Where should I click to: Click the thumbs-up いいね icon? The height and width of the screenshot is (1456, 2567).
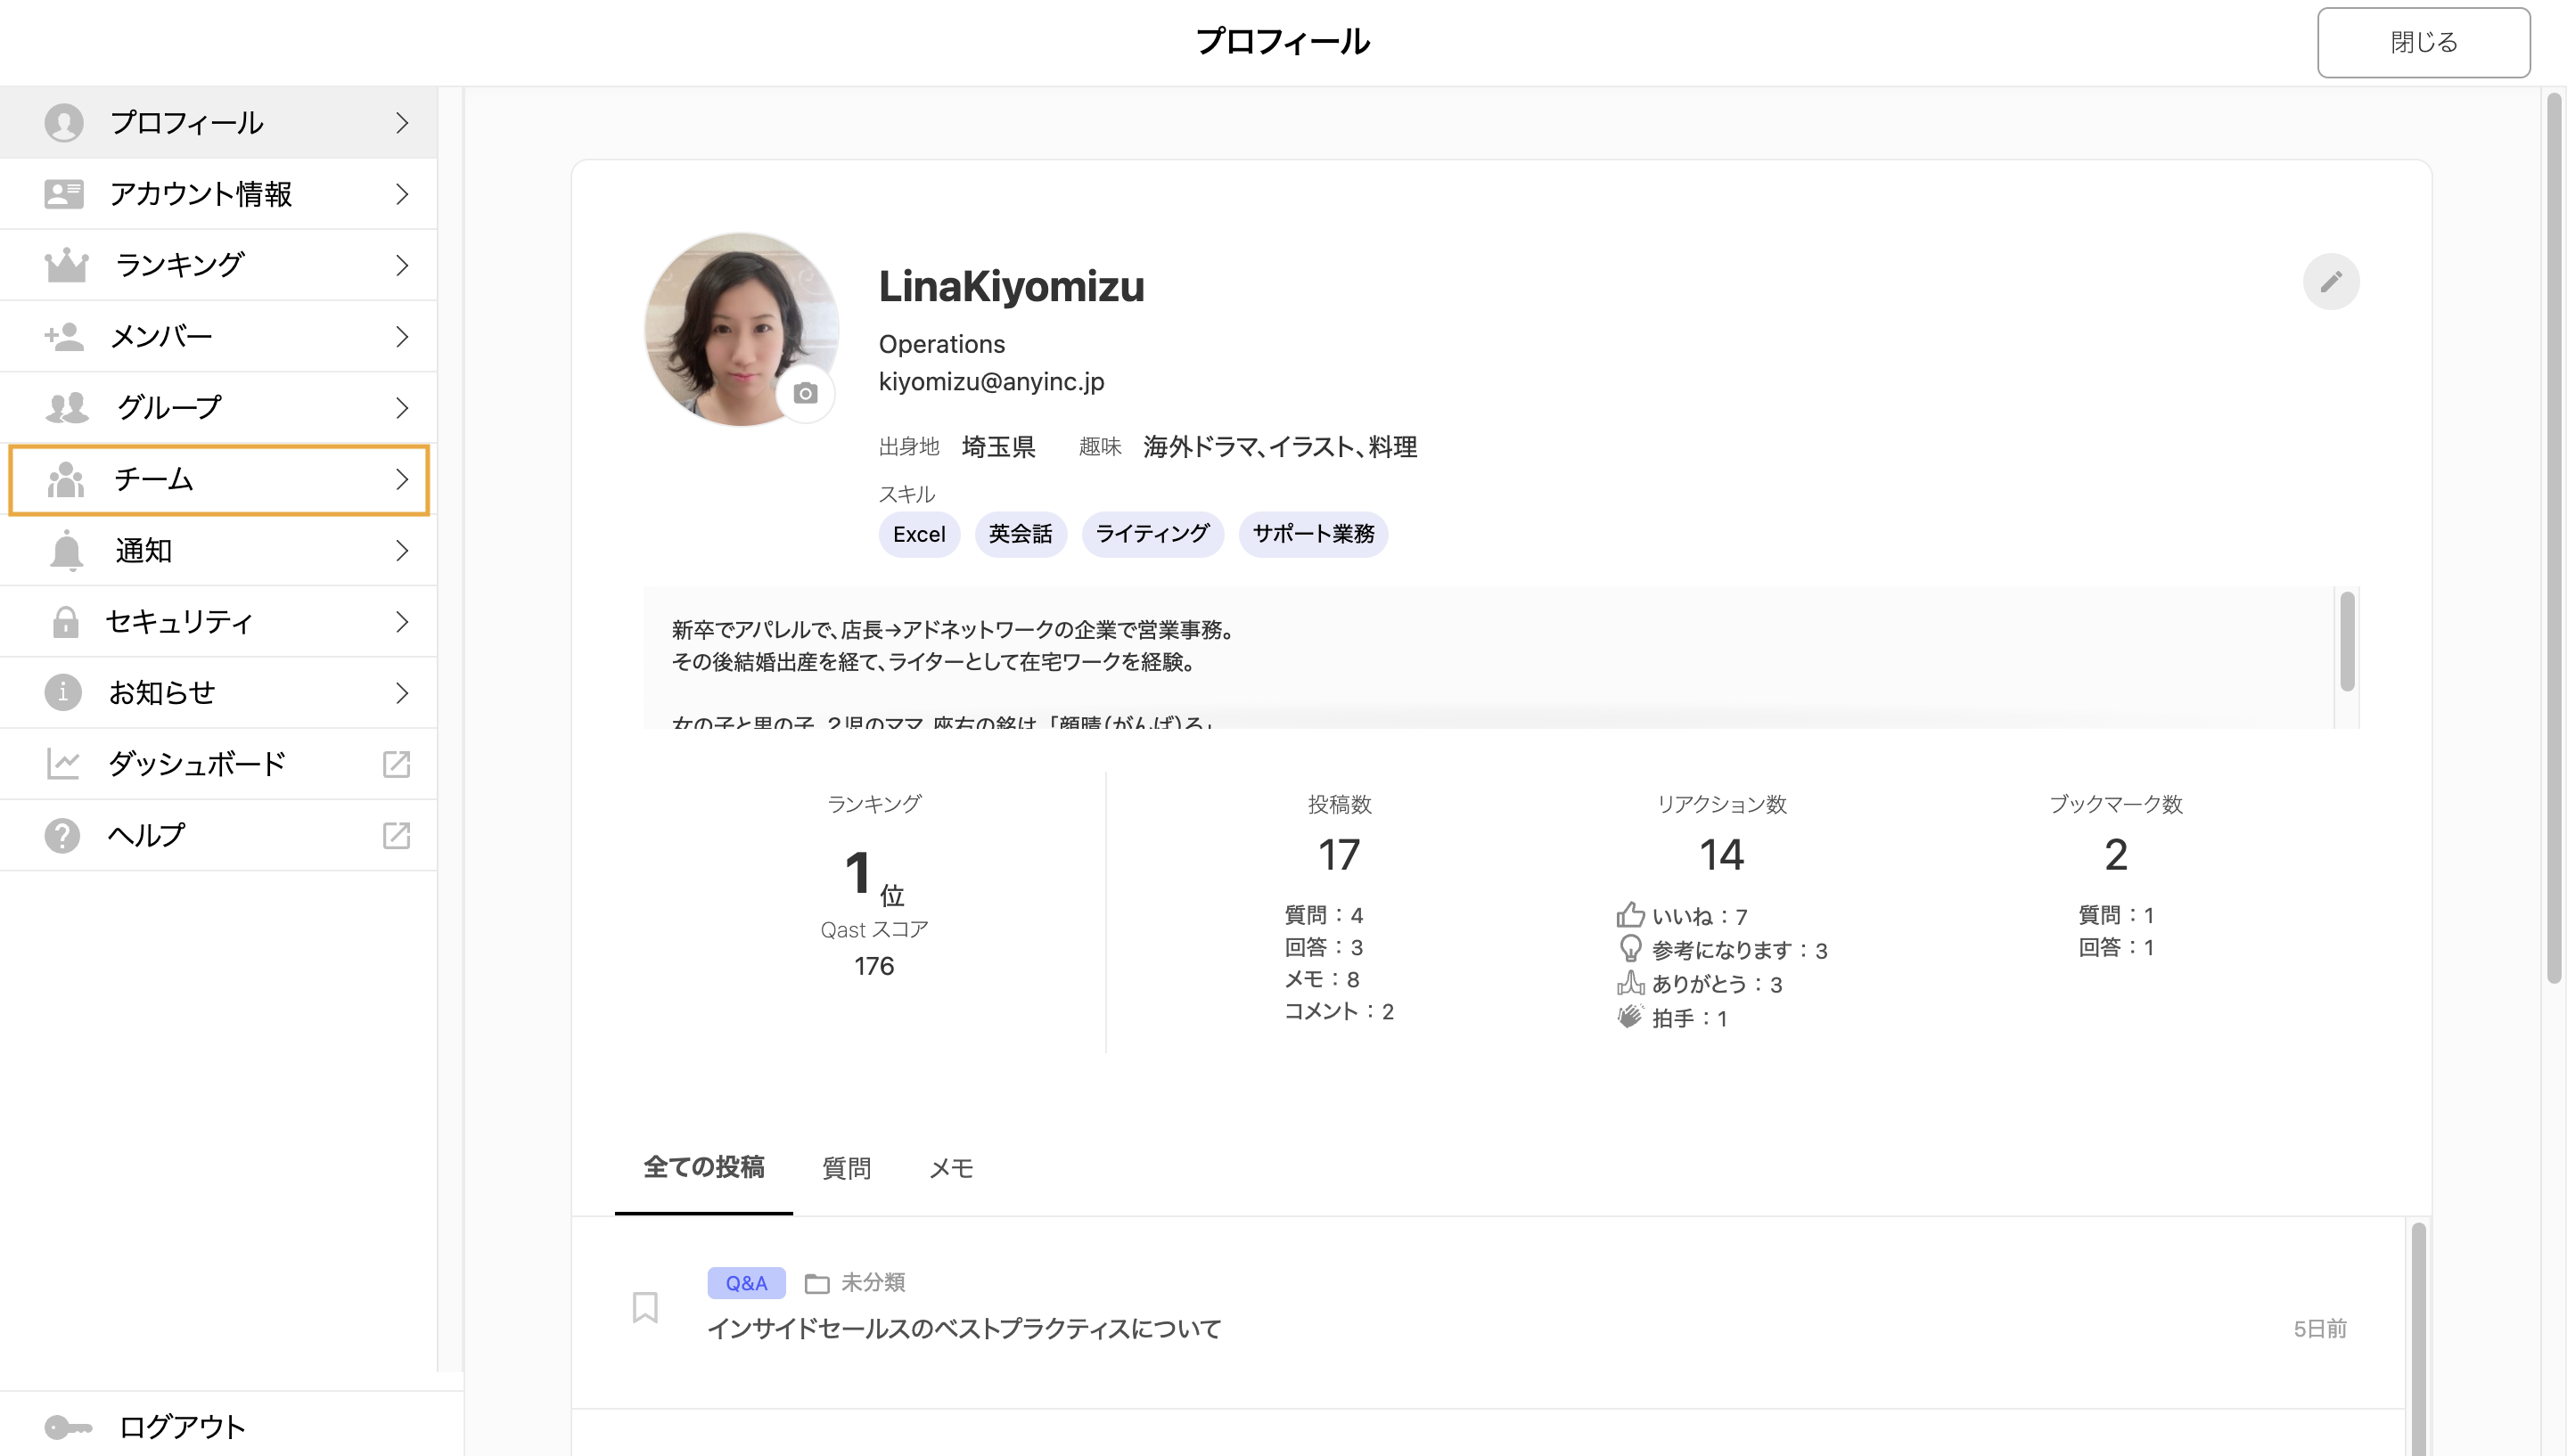pos(1630,914)
